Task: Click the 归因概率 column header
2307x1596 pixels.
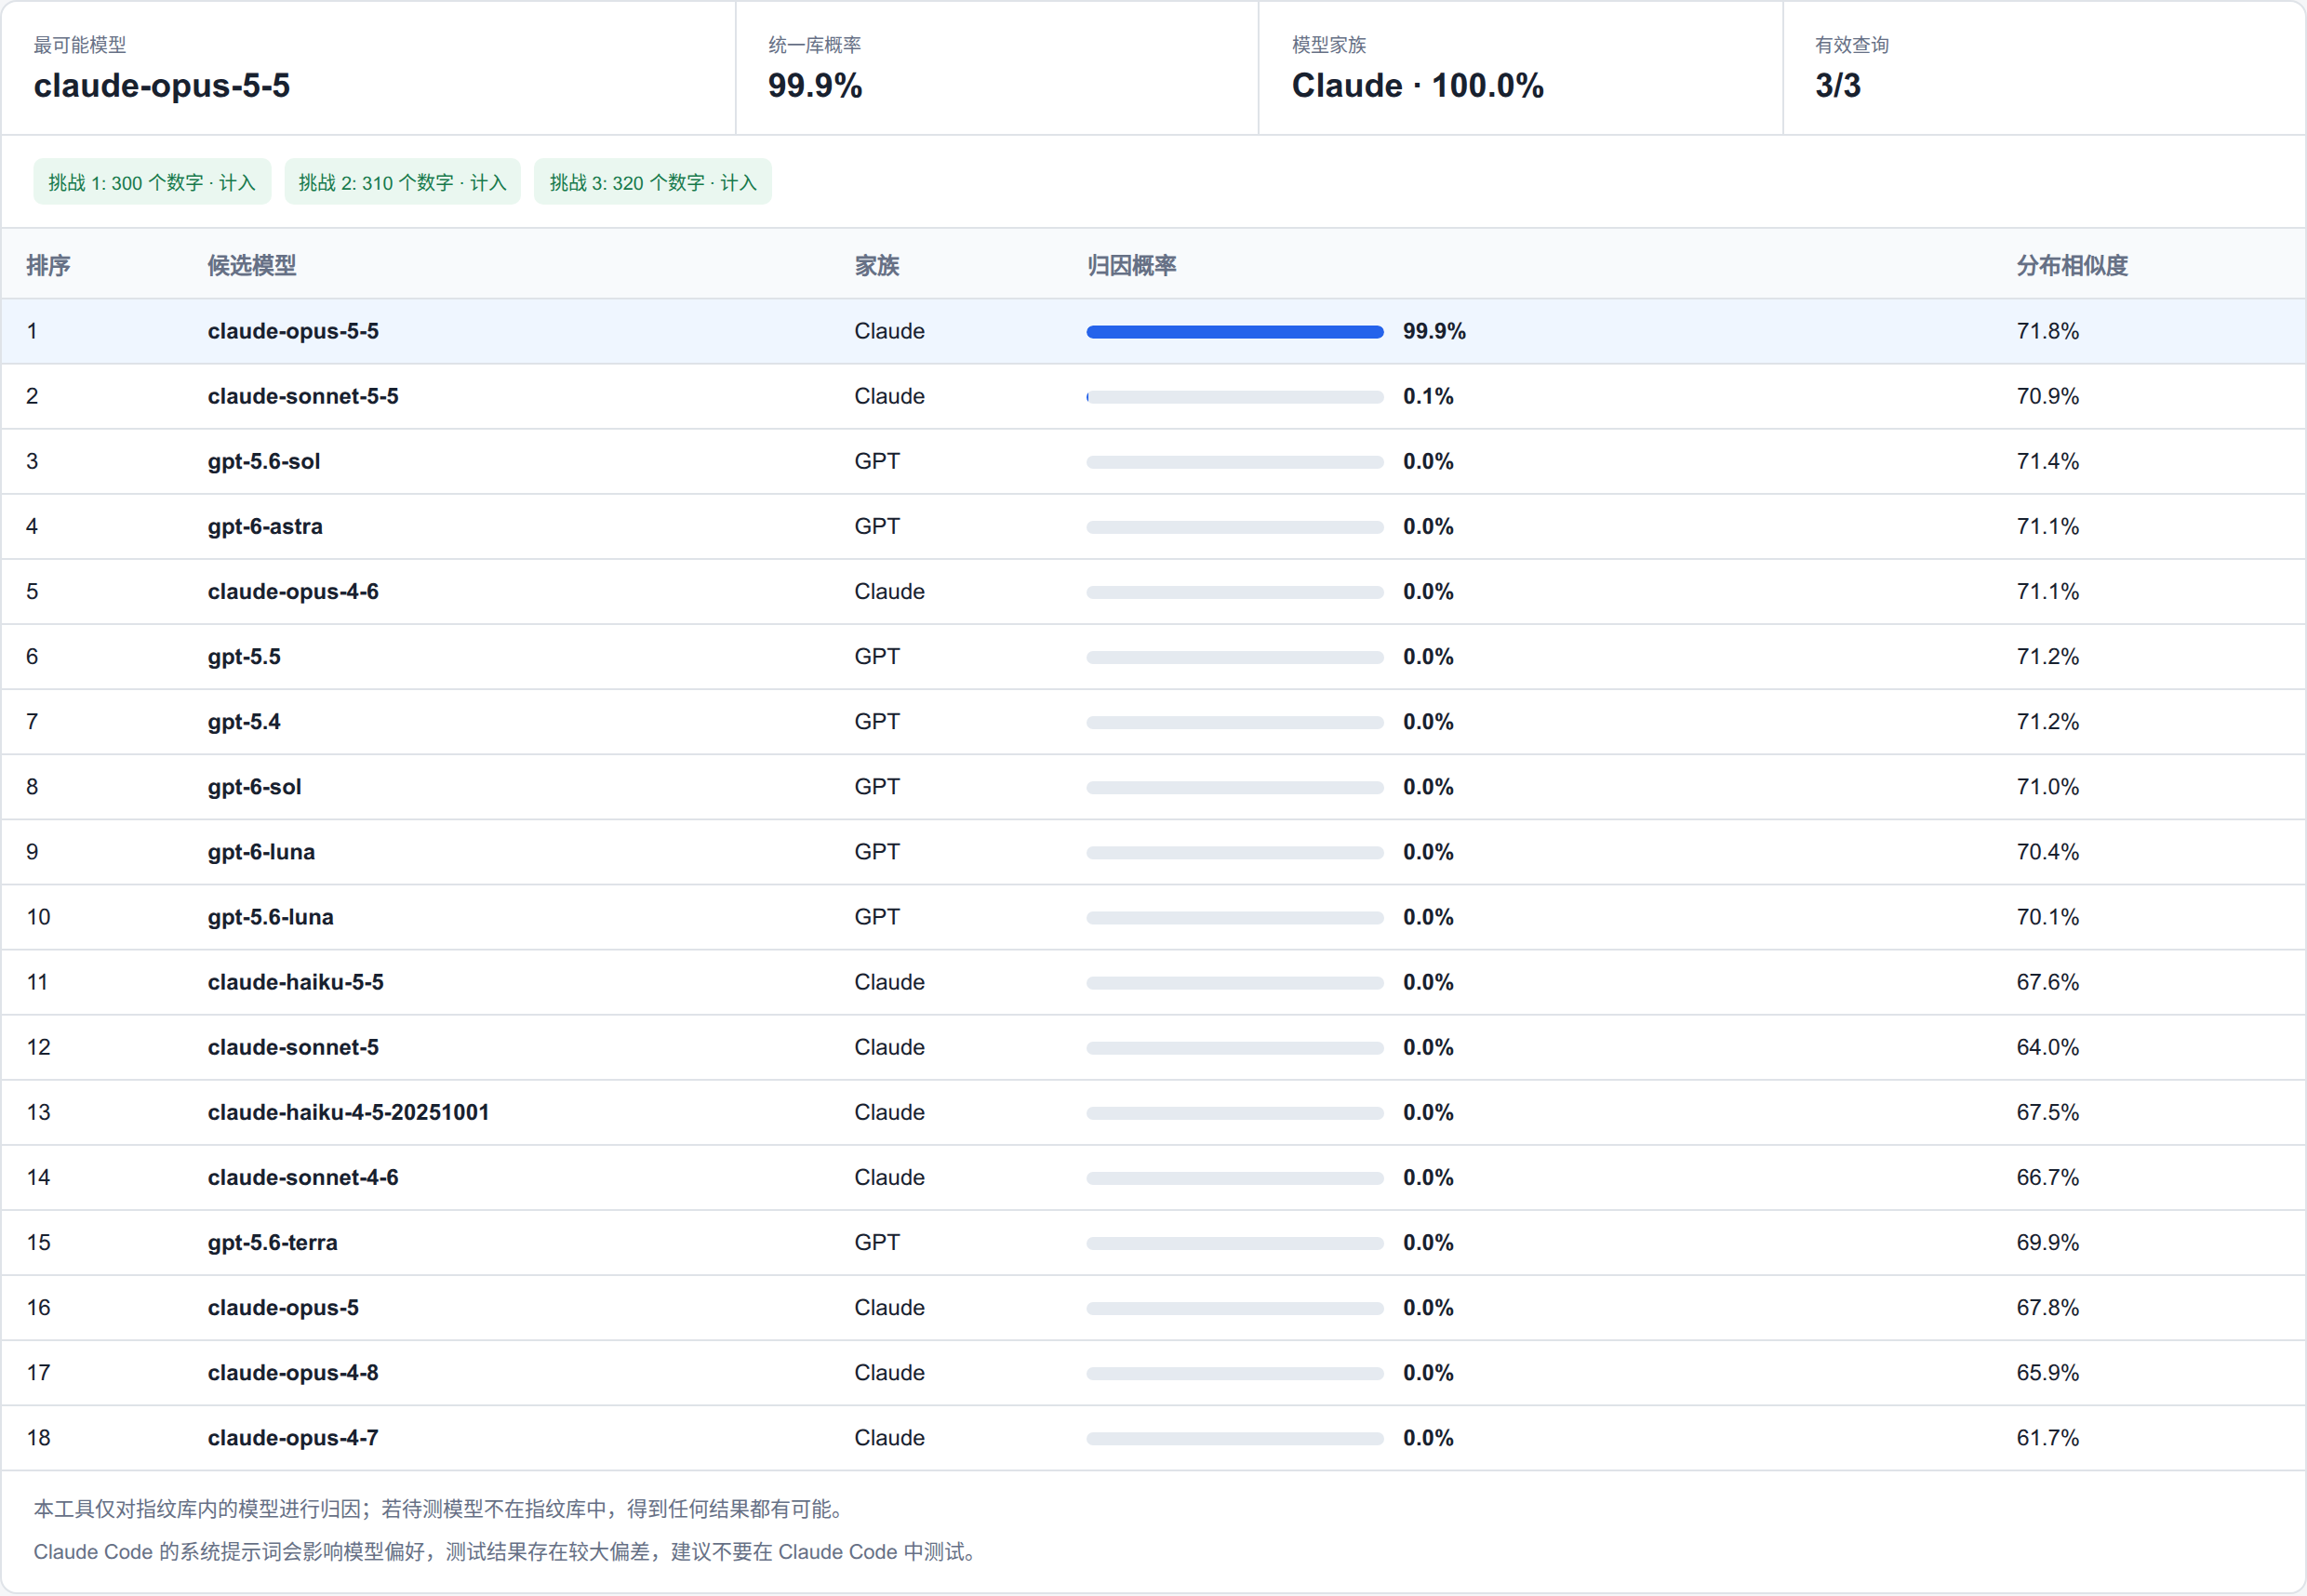Action: point(1131,265)
